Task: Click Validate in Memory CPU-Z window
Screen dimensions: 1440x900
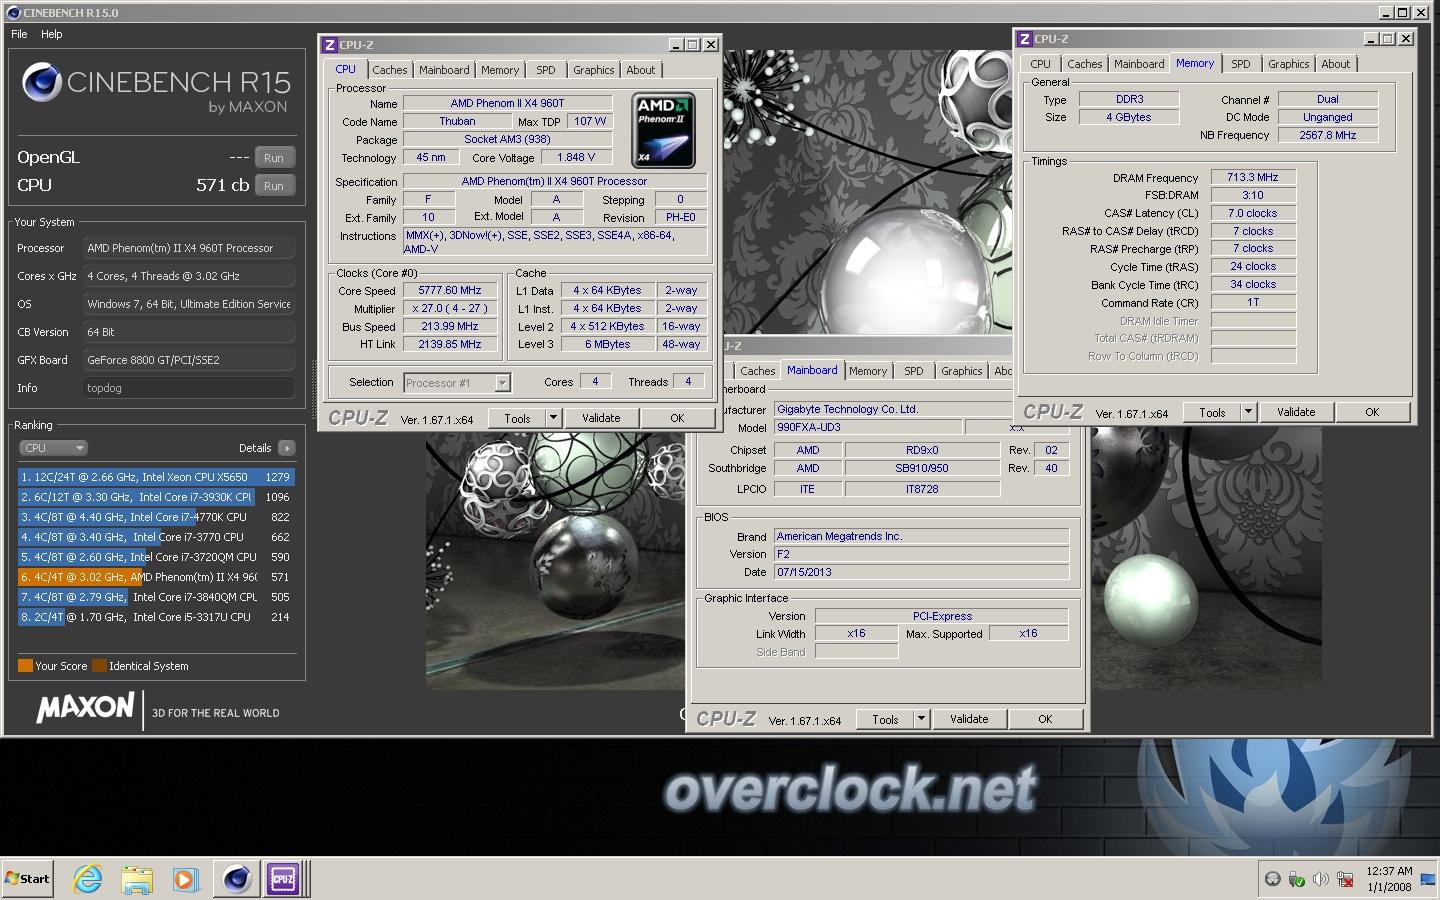Action: click(1296, 412)
